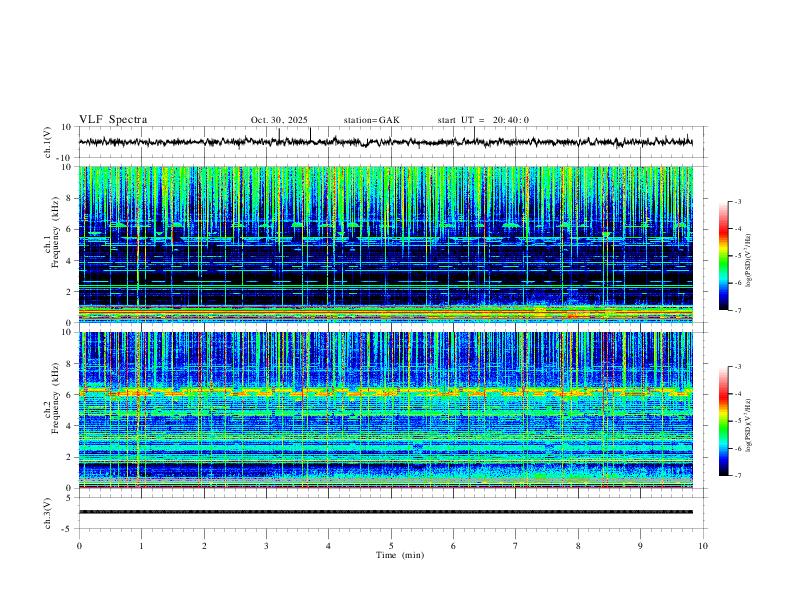Click the "3" tick on the time axis
Screen dimensions: 792x612
point(266,546)
